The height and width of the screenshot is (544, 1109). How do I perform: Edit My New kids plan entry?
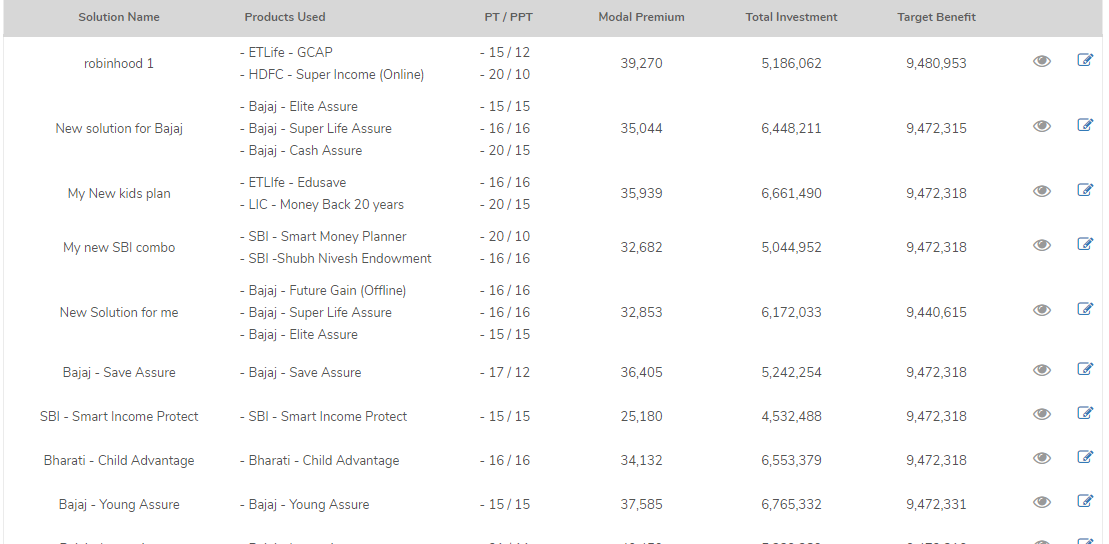[x=1085, y=190]
